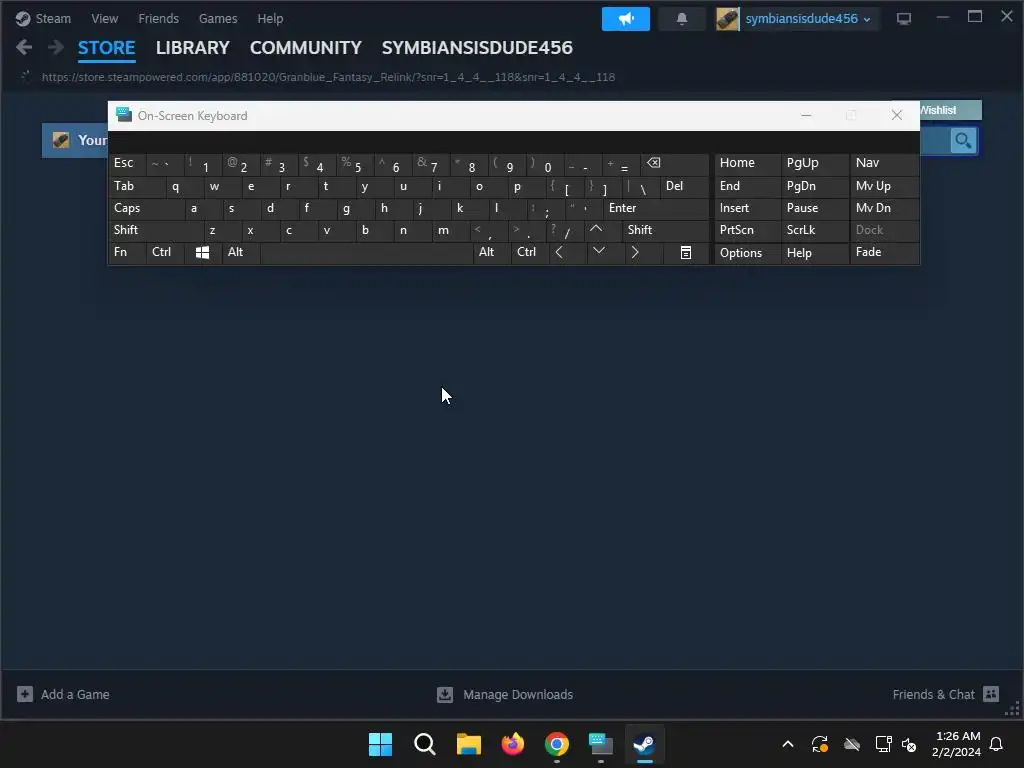
Task: Toggle Fade on the keyboard
Action: 884,252
